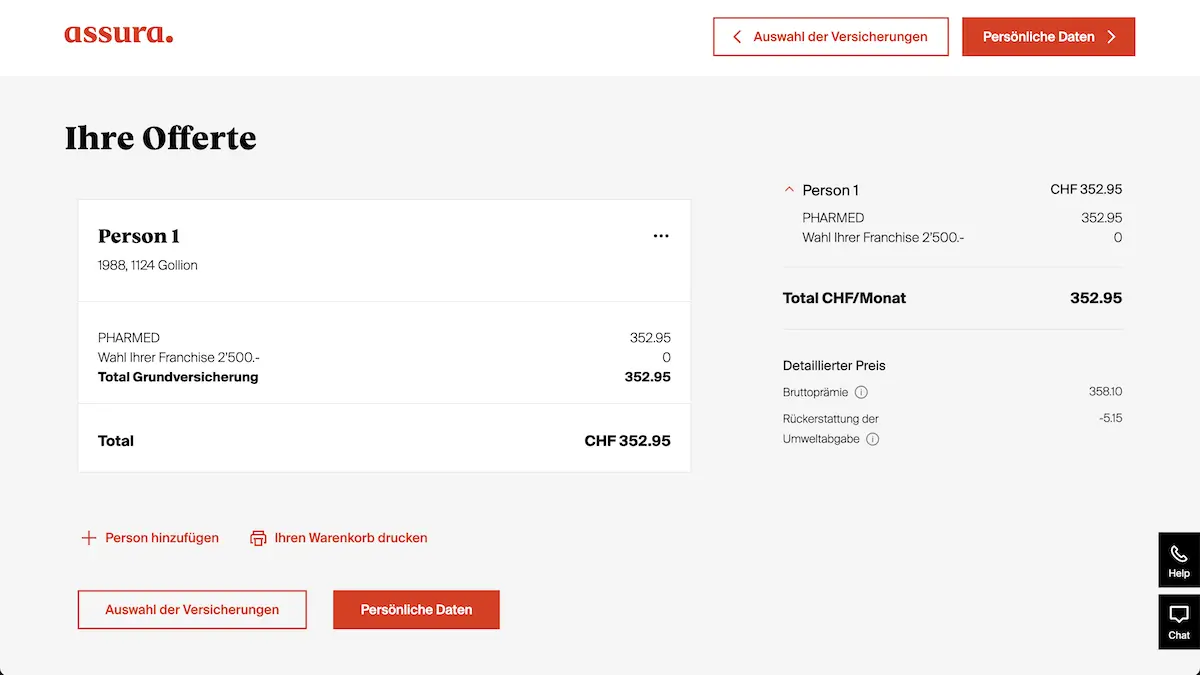This screenshot has height=675, width=1200.
Task: Click bottom Persönliche Daten button
Action: coord(416,609)
